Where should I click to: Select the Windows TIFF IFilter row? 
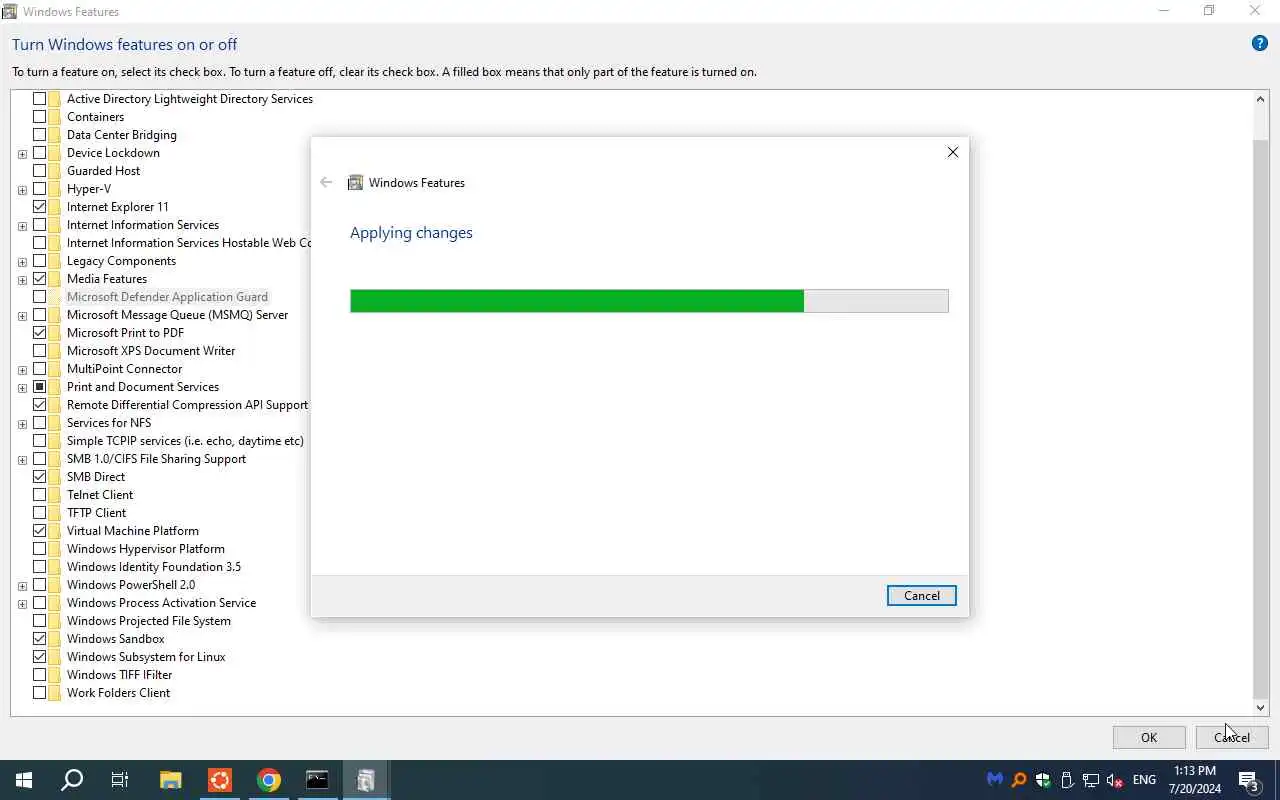(119, 675)
